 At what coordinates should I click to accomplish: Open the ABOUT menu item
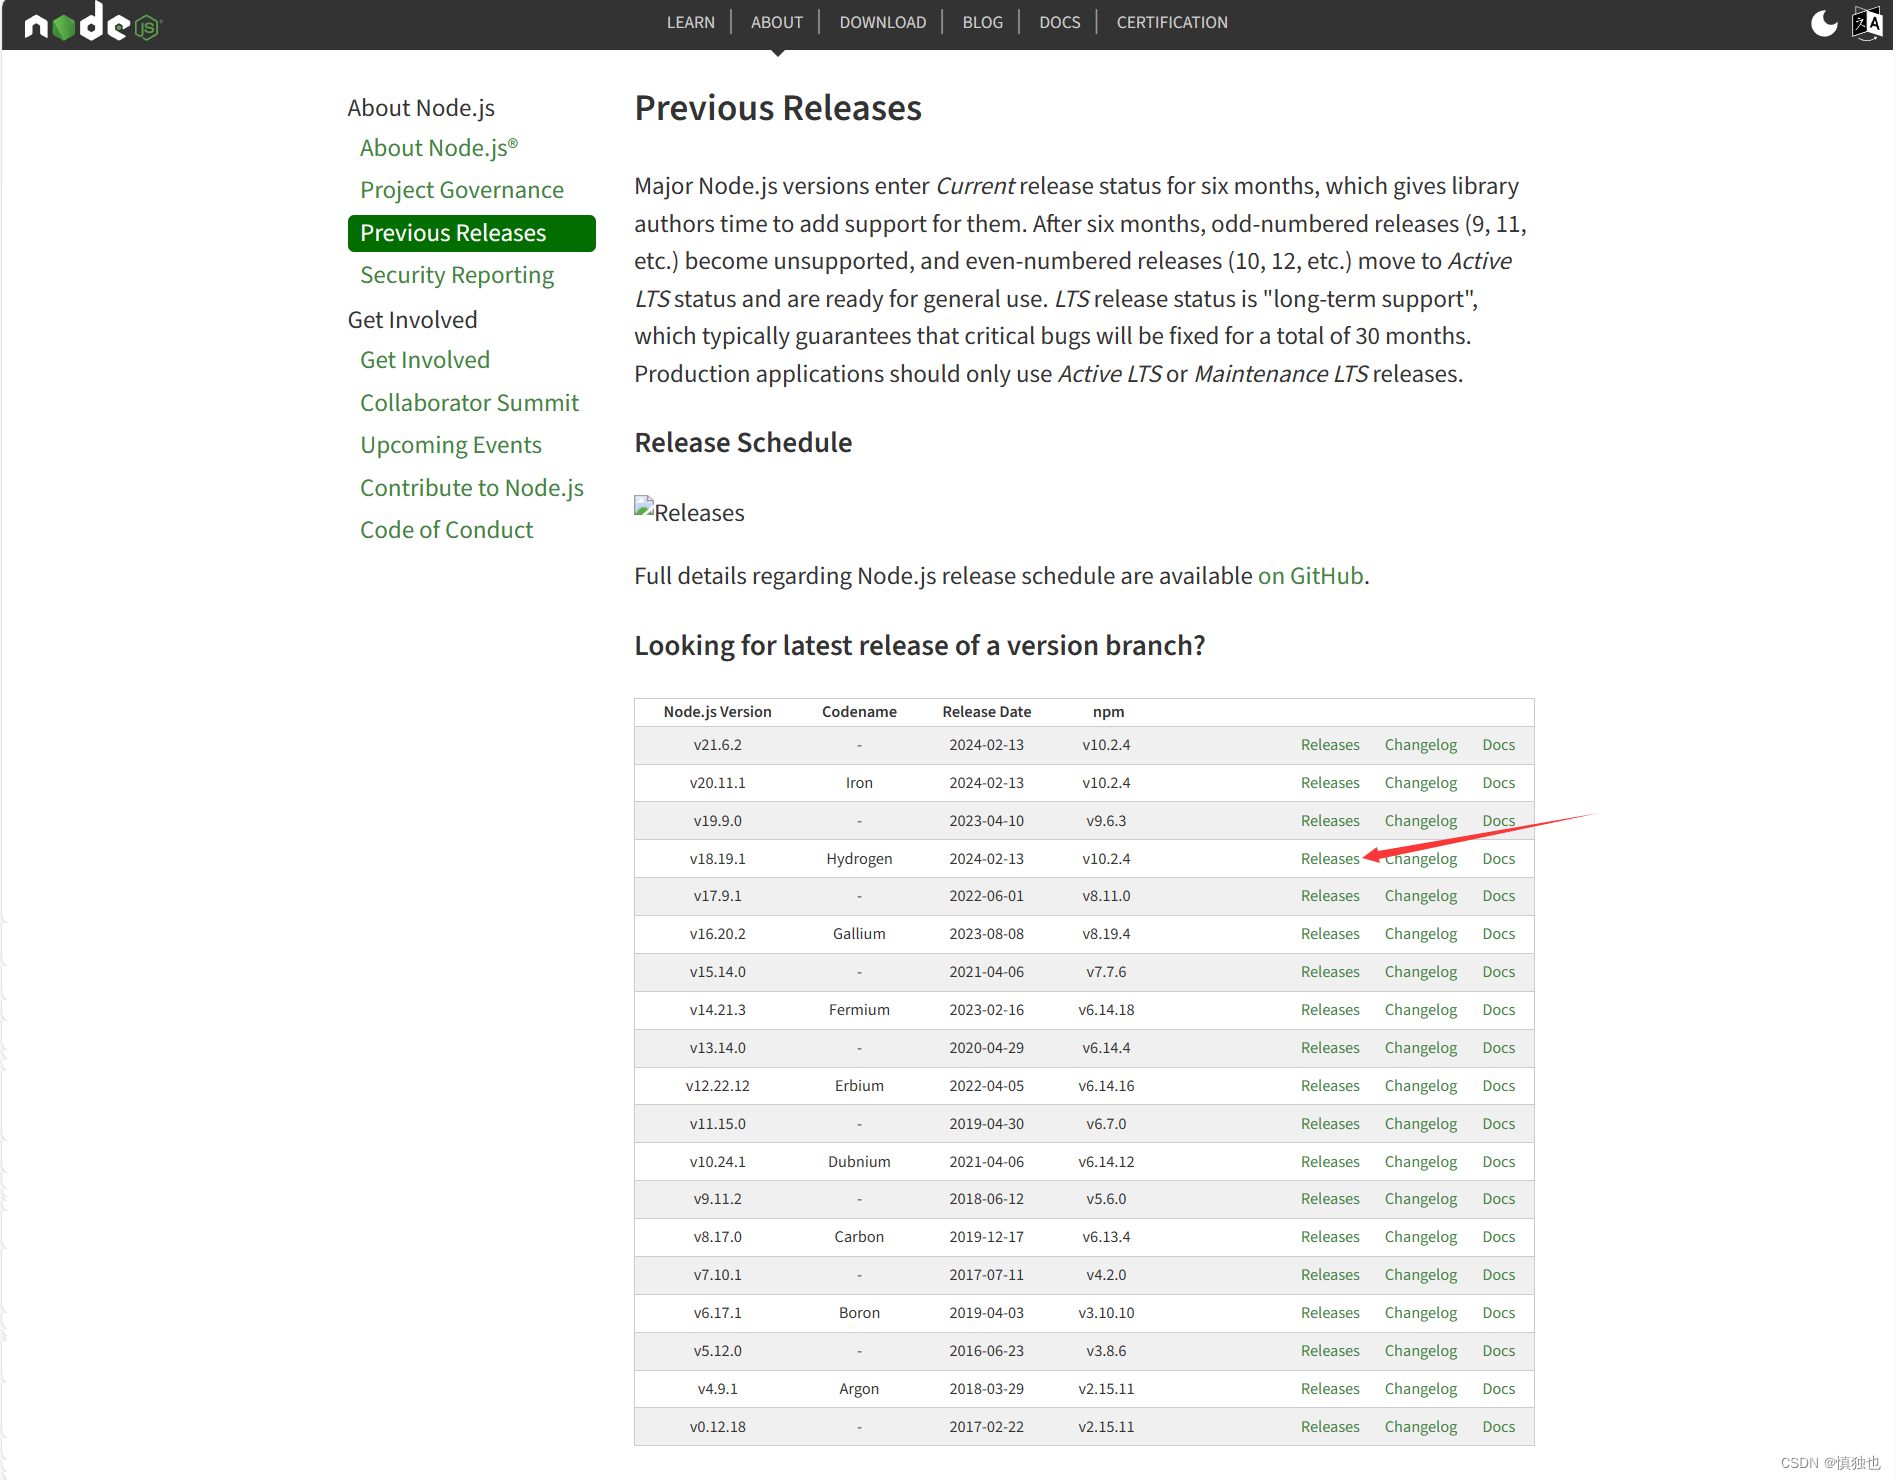776,22
